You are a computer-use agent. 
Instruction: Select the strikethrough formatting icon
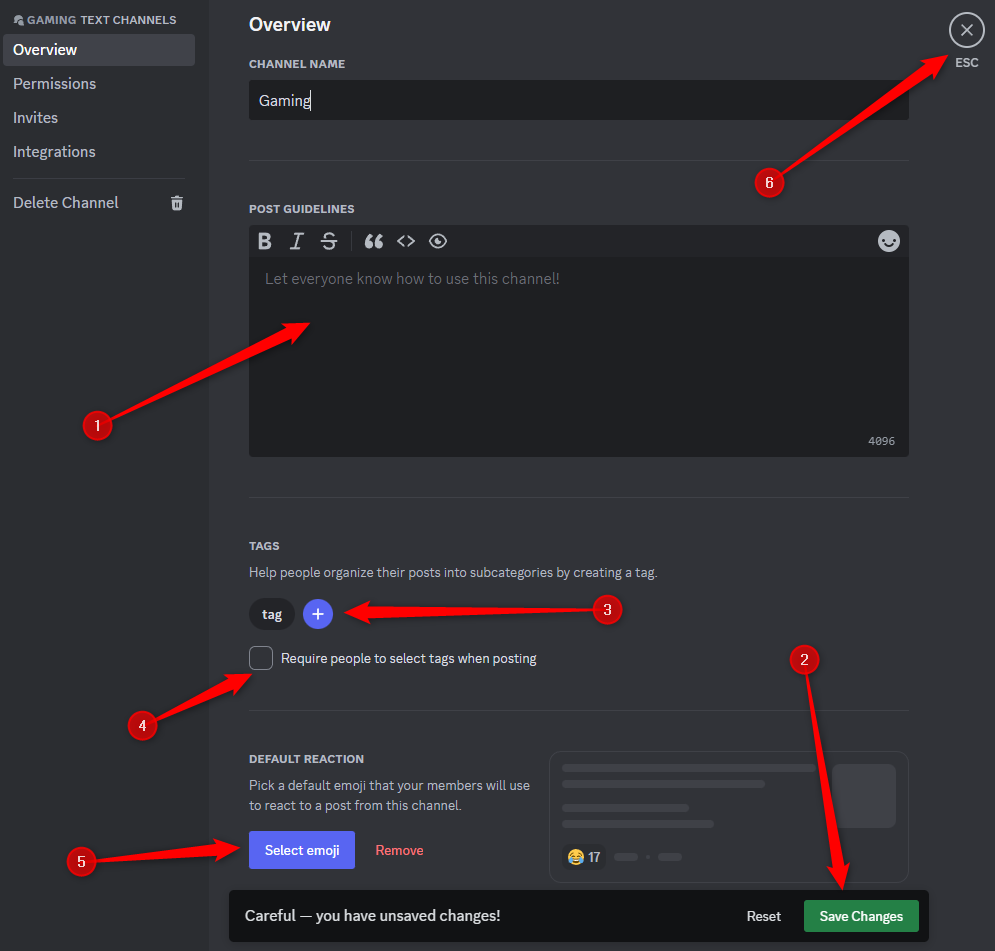pyautogui.click(x=329, y=241)
